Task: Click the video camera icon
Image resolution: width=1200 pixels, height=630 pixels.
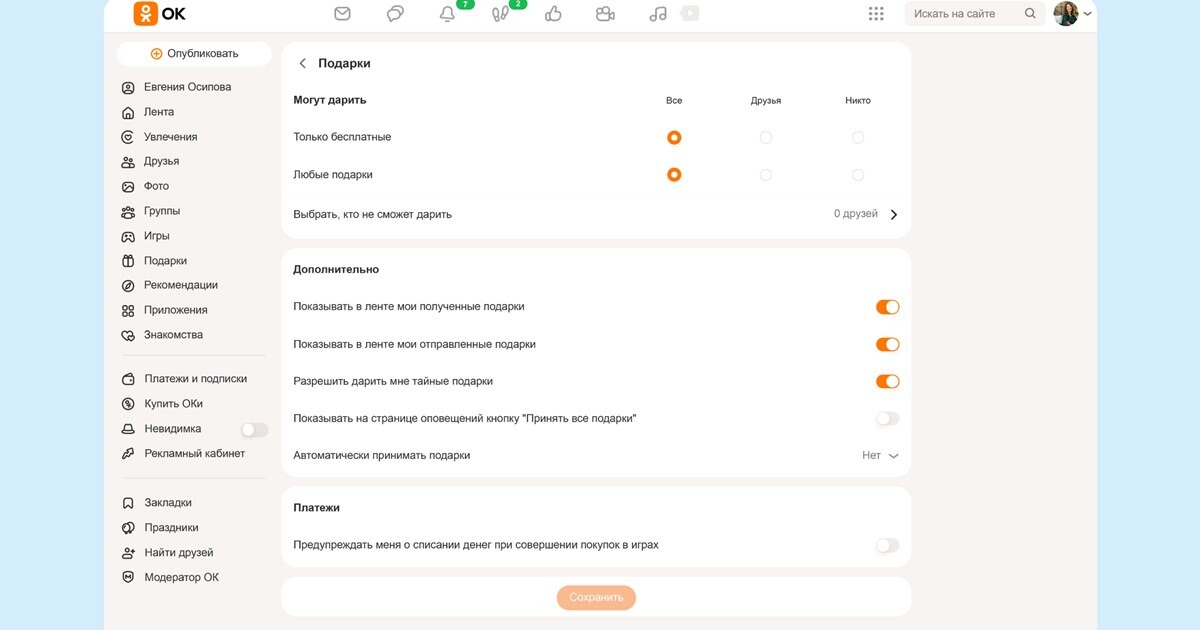Action: [605, 14]
